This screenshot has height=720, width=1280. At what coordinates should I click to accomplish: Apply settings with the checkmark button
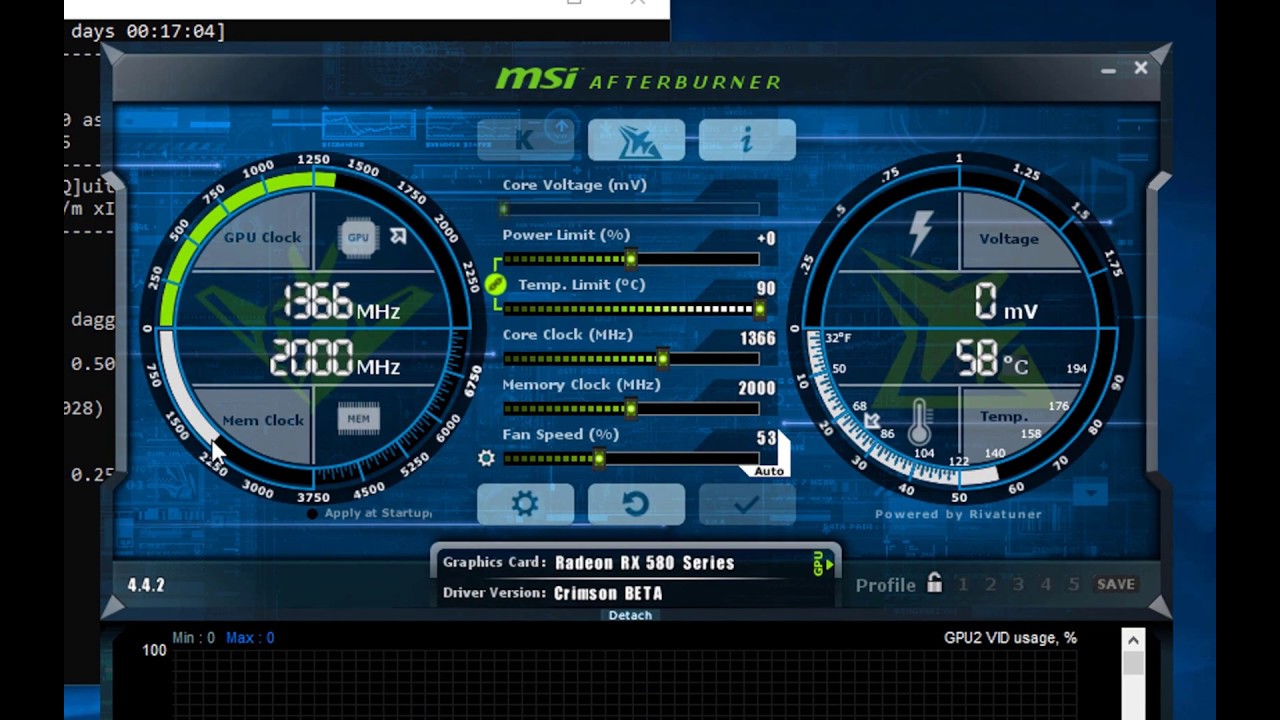pos(747,504)
